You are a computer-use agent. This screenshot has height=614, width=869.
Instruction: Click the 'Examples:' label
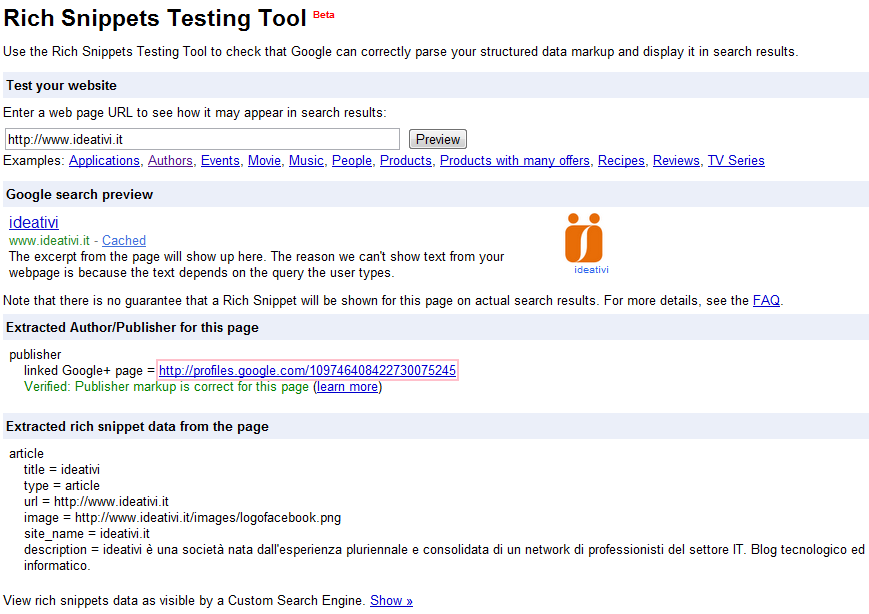pyautogui.click(x=34, y=161)
